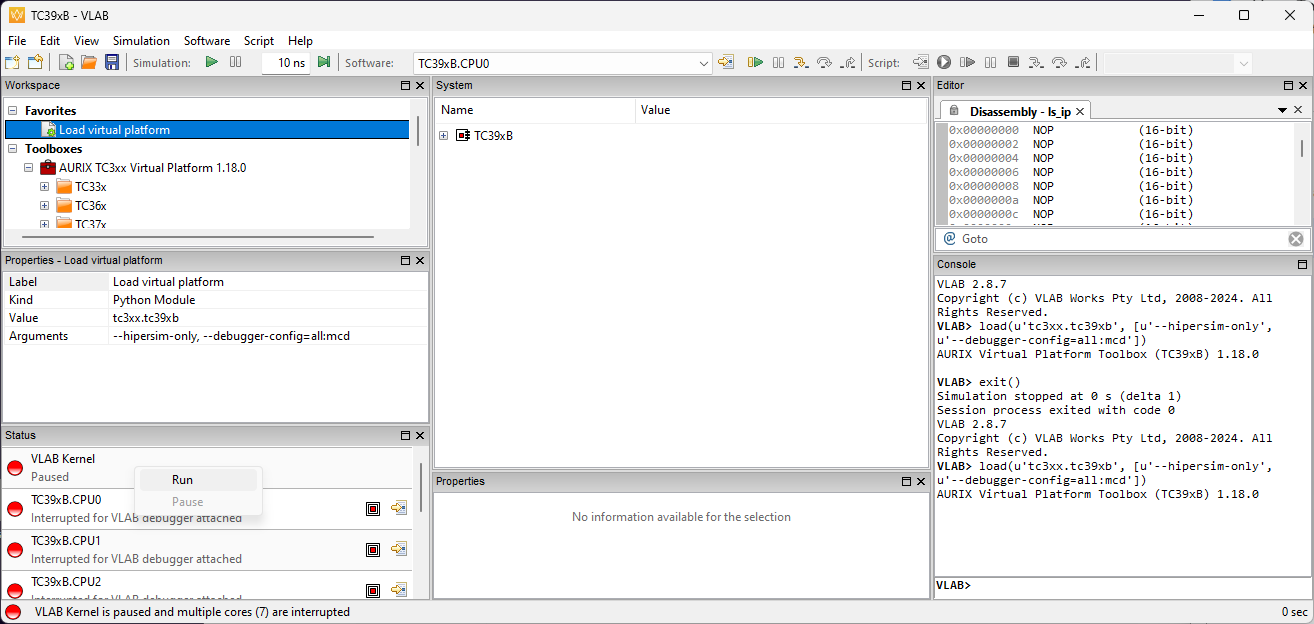
Task: Open the Edit menu
Action: point(50,41)
